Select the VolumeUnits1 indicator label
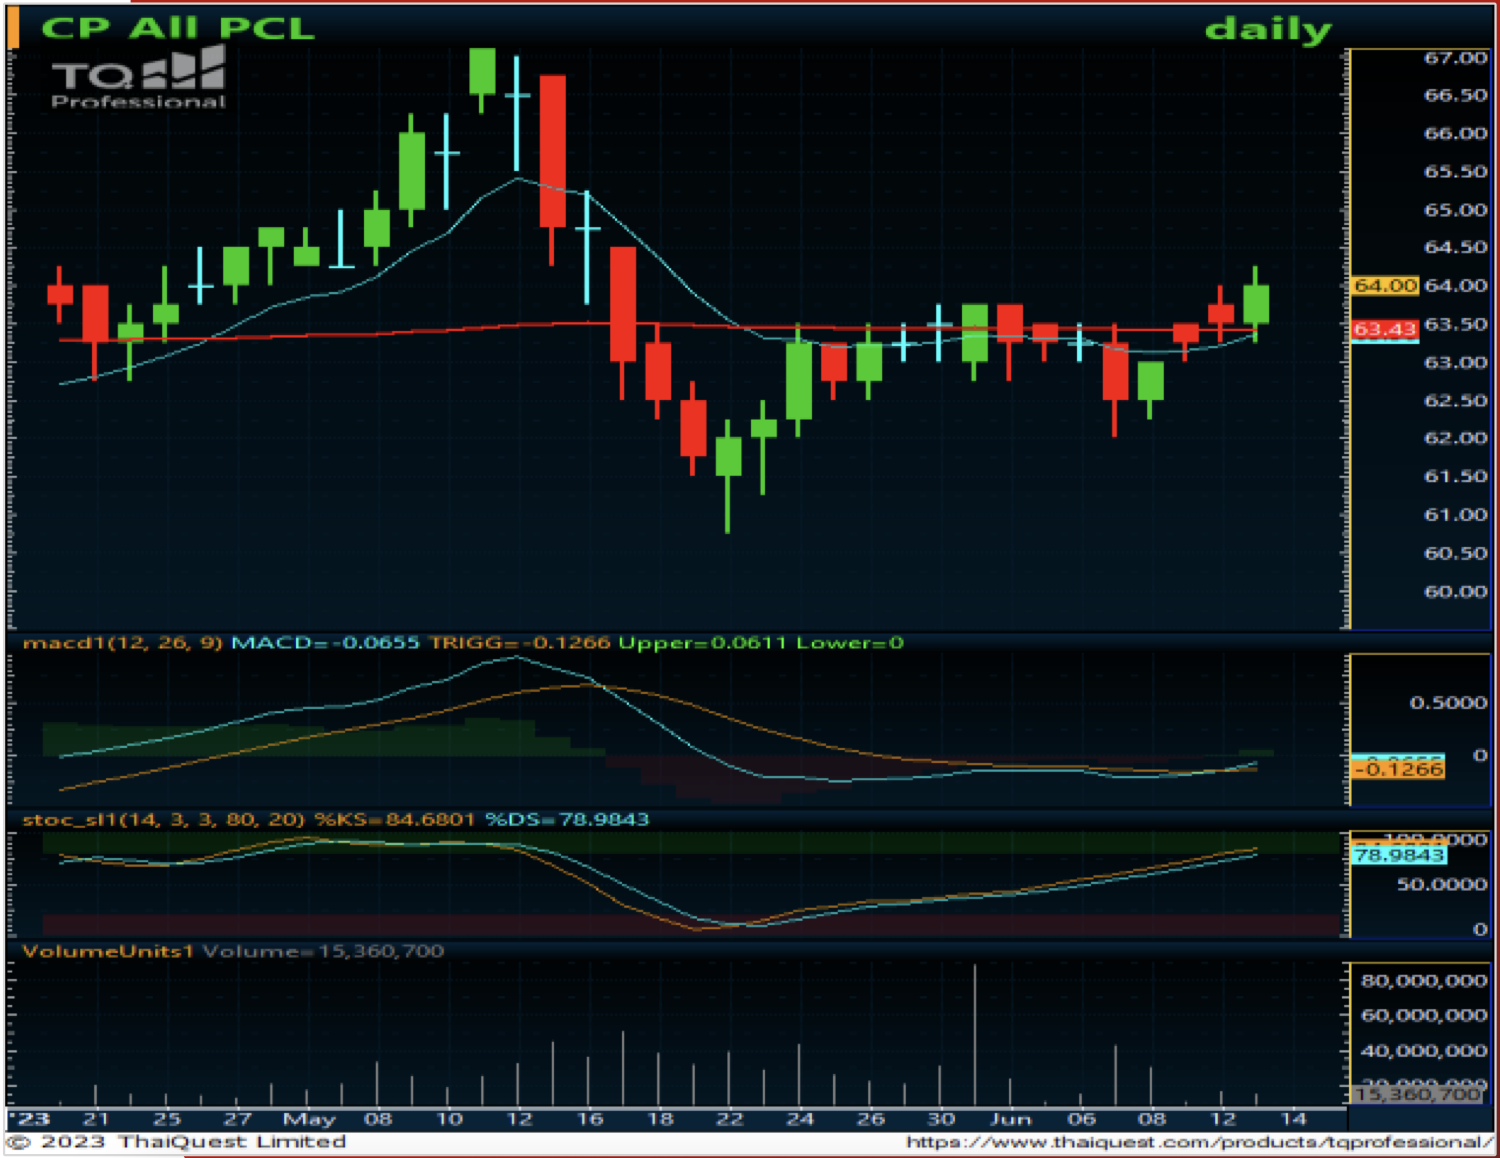This screenshot has width=1500, height=1158. [x=108, y=951]
